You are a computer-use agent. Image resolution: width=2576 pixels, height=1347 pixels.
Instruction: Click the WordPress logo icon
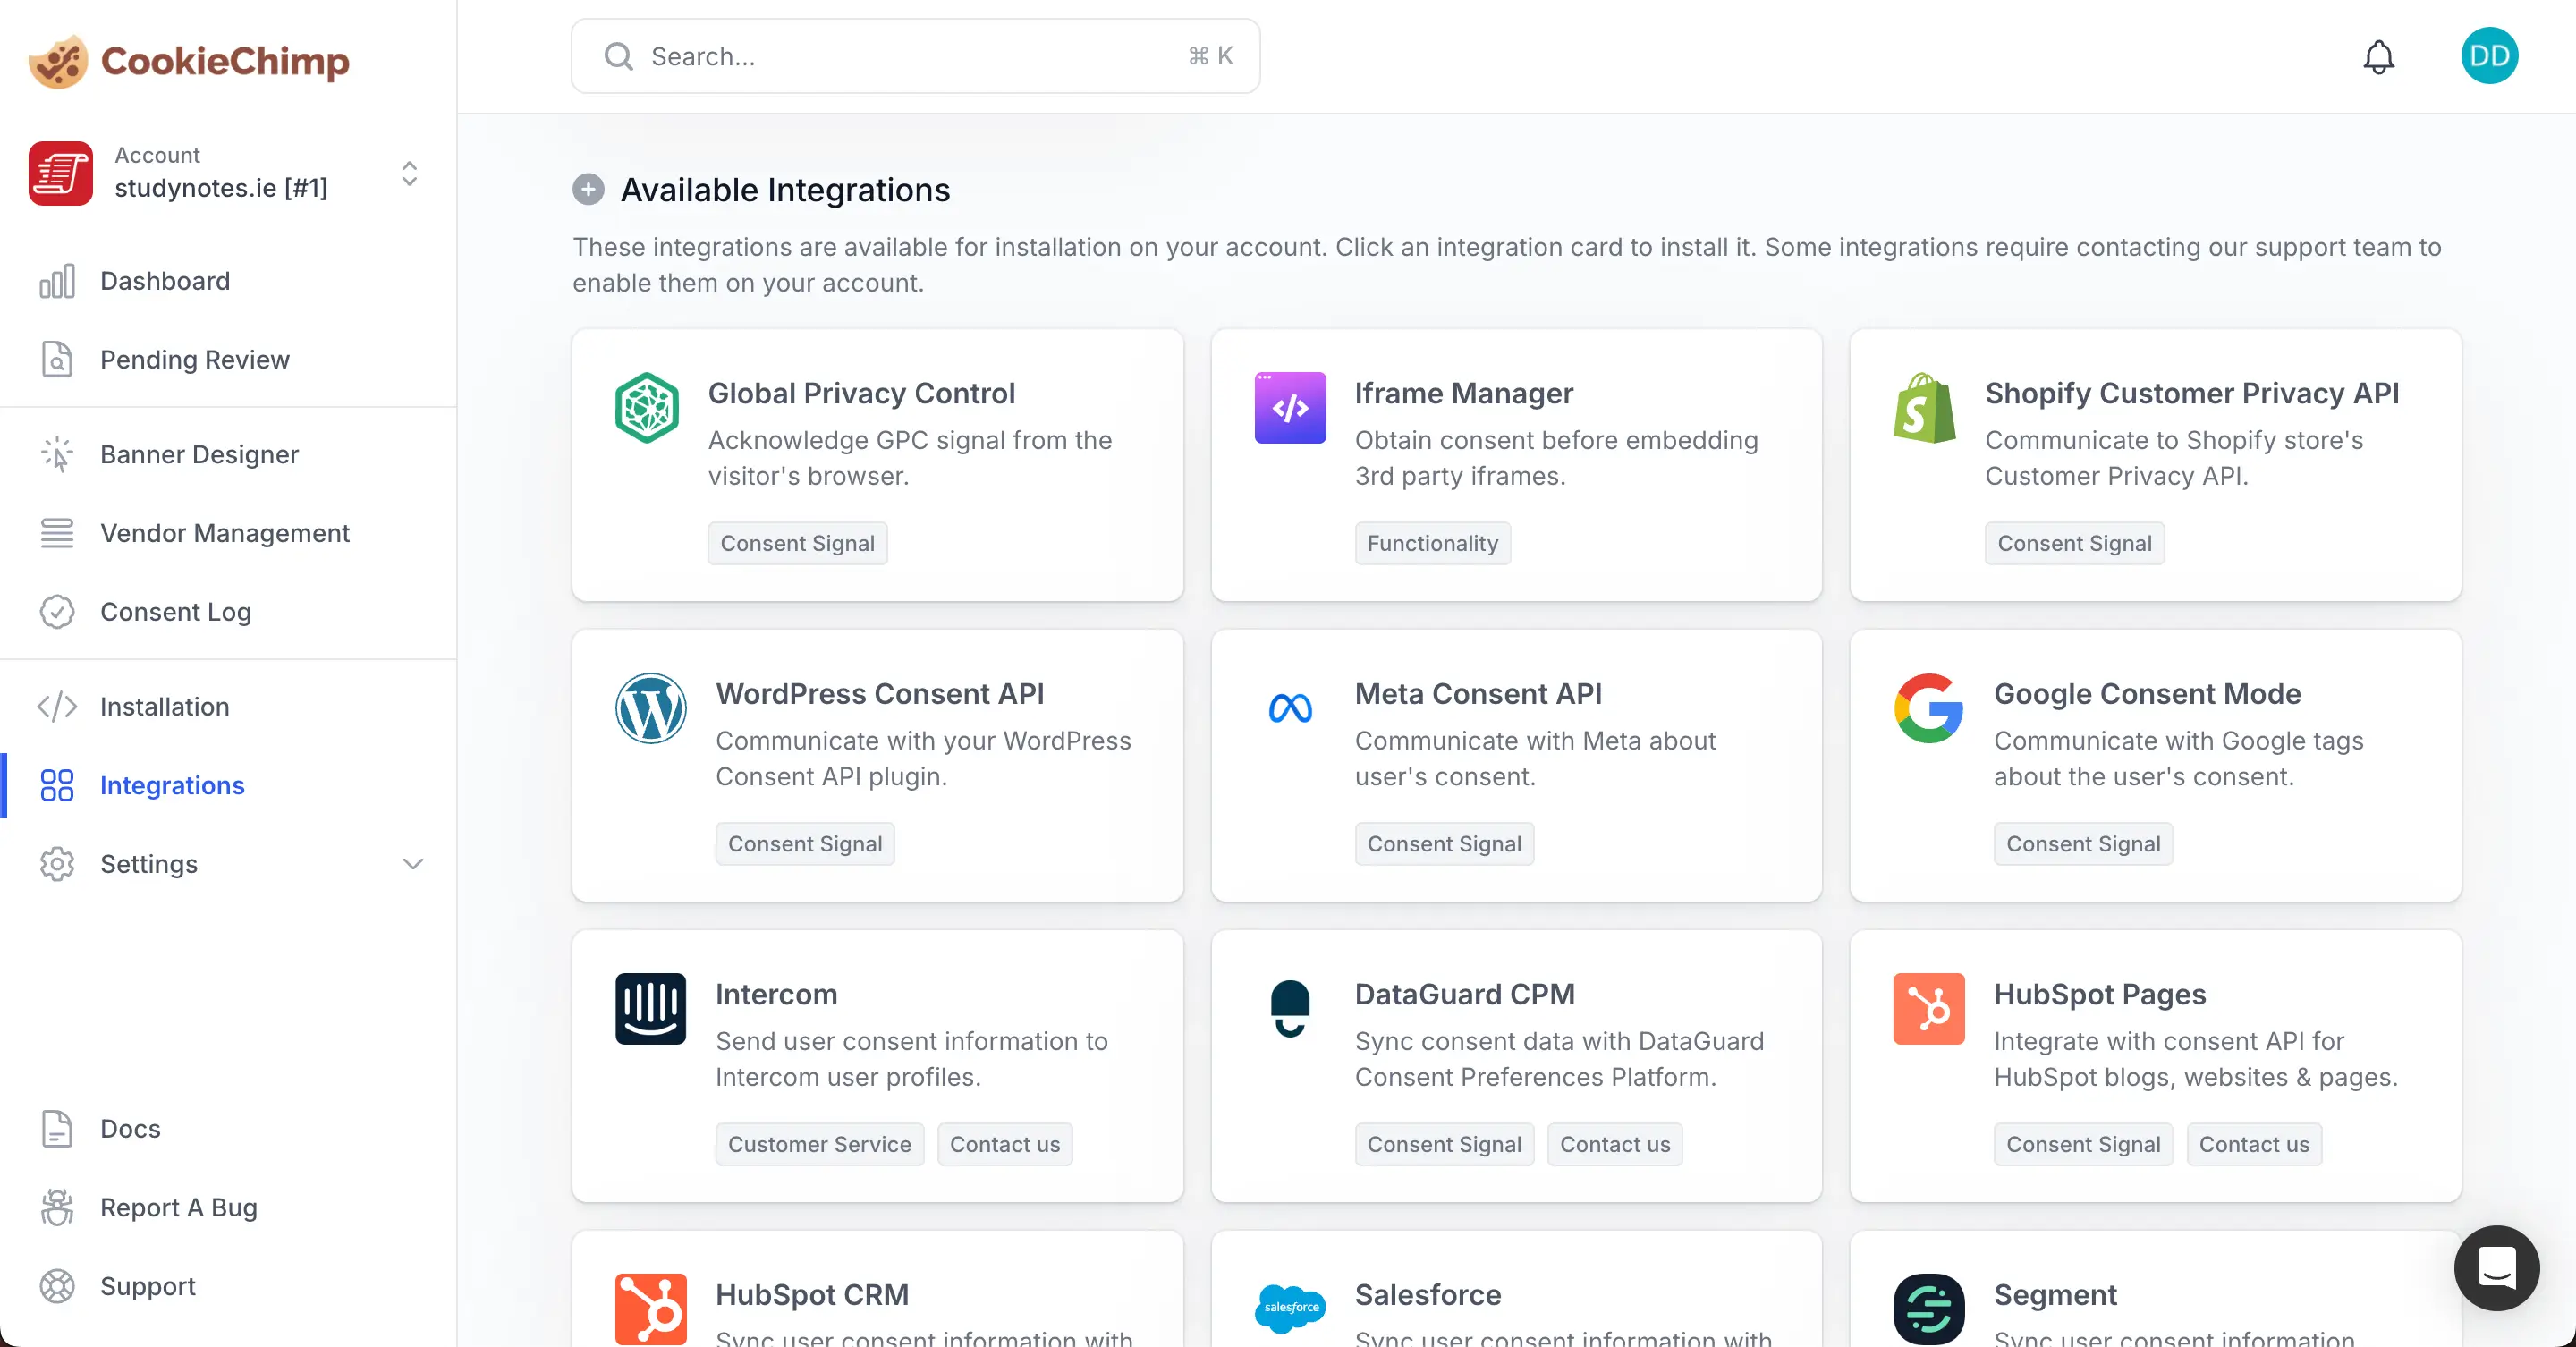650,707
